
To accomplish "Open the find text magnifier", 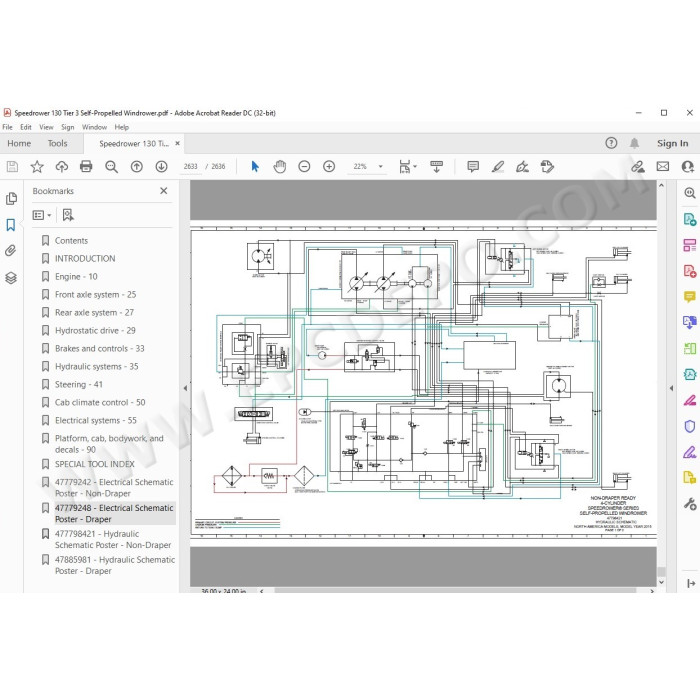I will click(111, 167).
